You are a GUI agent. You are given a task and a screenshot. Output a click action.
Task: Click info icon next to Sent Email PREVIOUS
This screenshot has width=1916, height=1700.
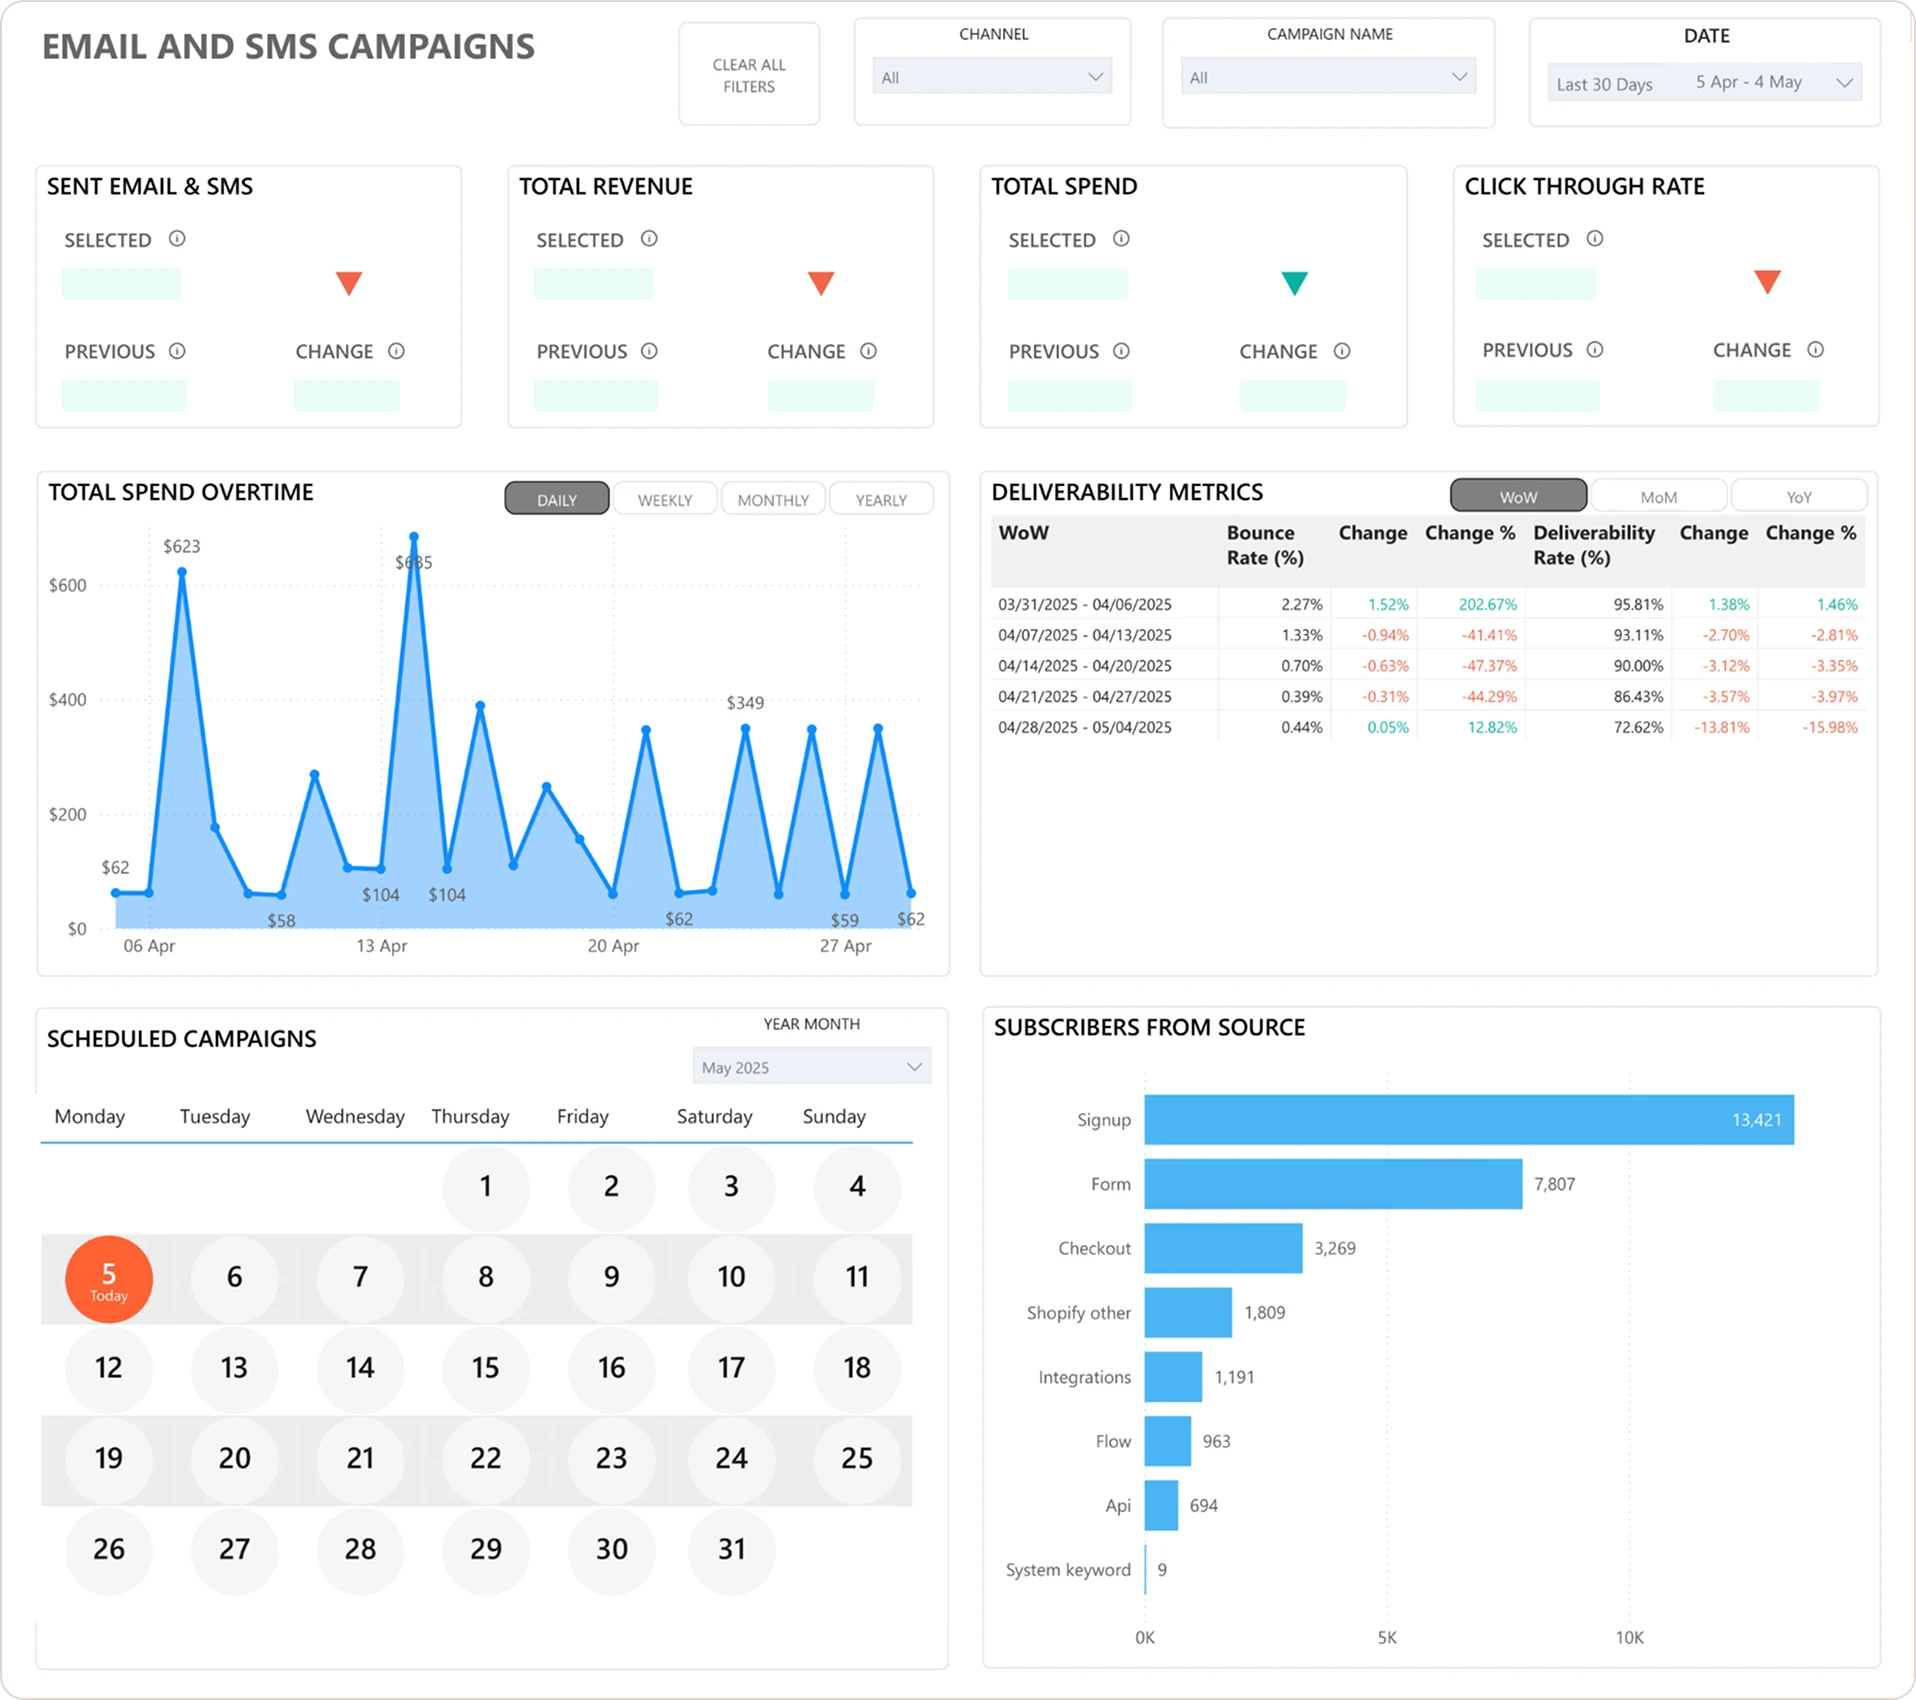coord(177,351)
